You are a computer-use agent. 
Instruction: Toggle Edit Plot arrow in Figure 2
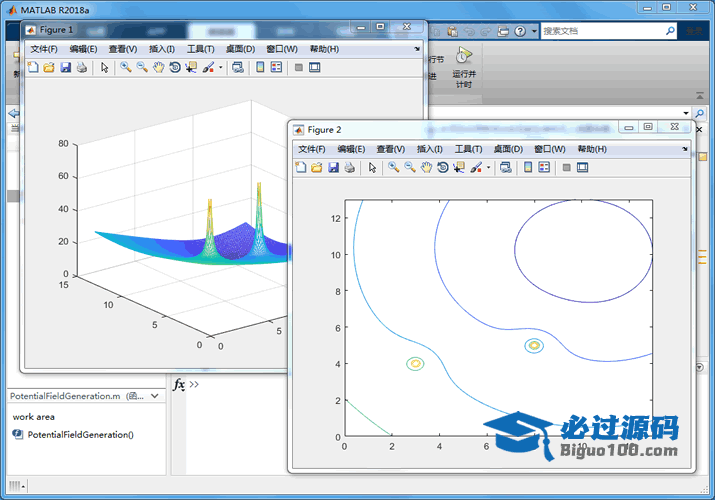point(372,168)
